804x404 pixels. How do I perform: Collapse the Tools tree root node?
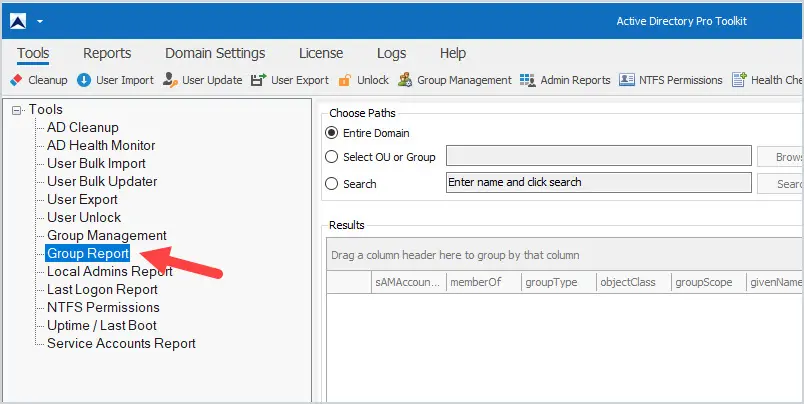[17, 110]
